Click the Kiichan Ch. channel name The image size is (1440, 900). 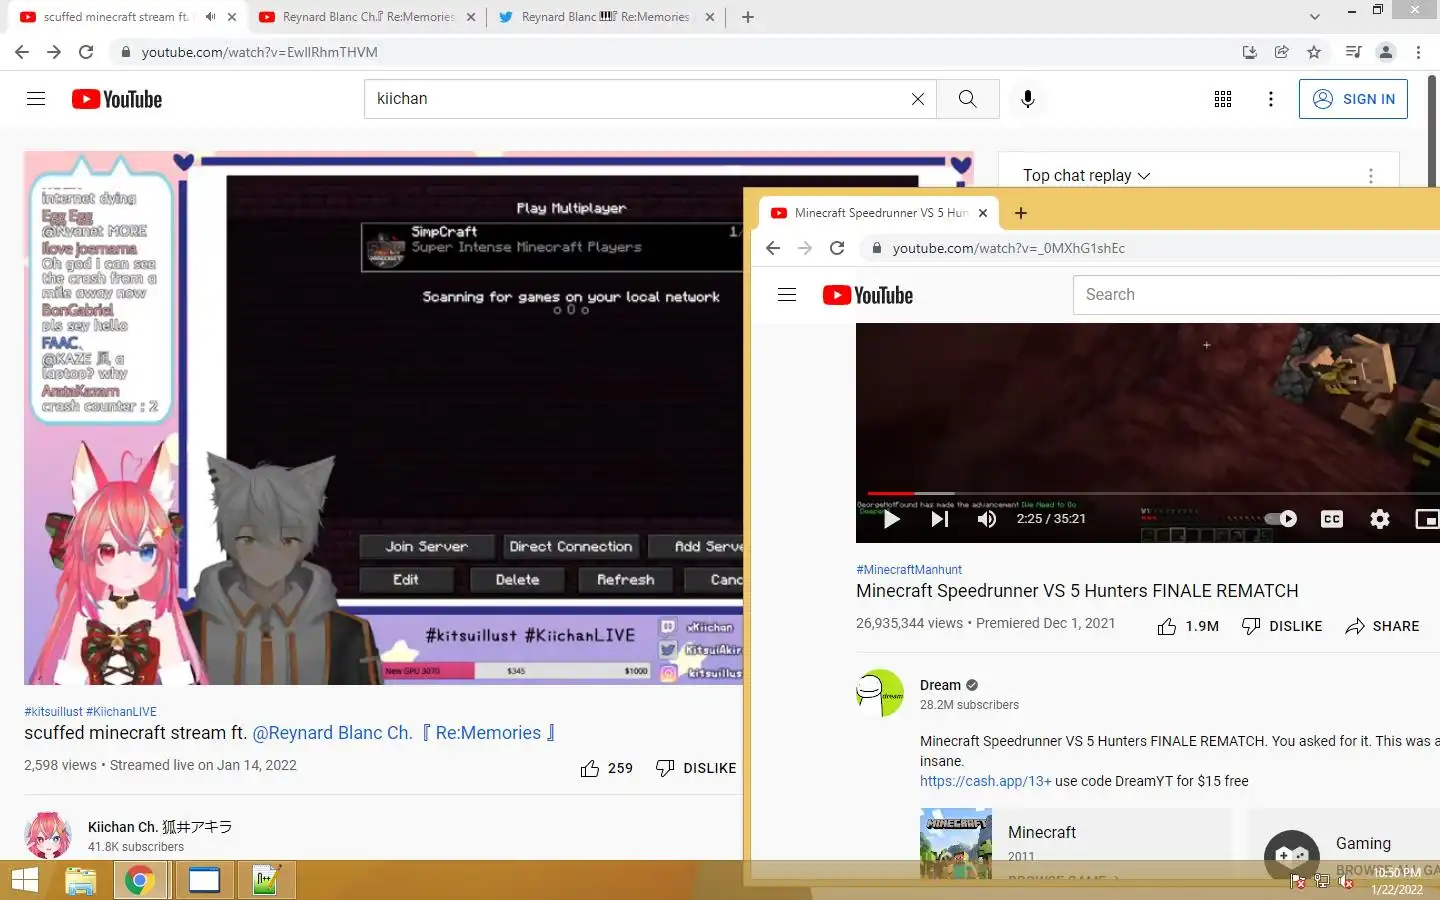tap(160, 827)
